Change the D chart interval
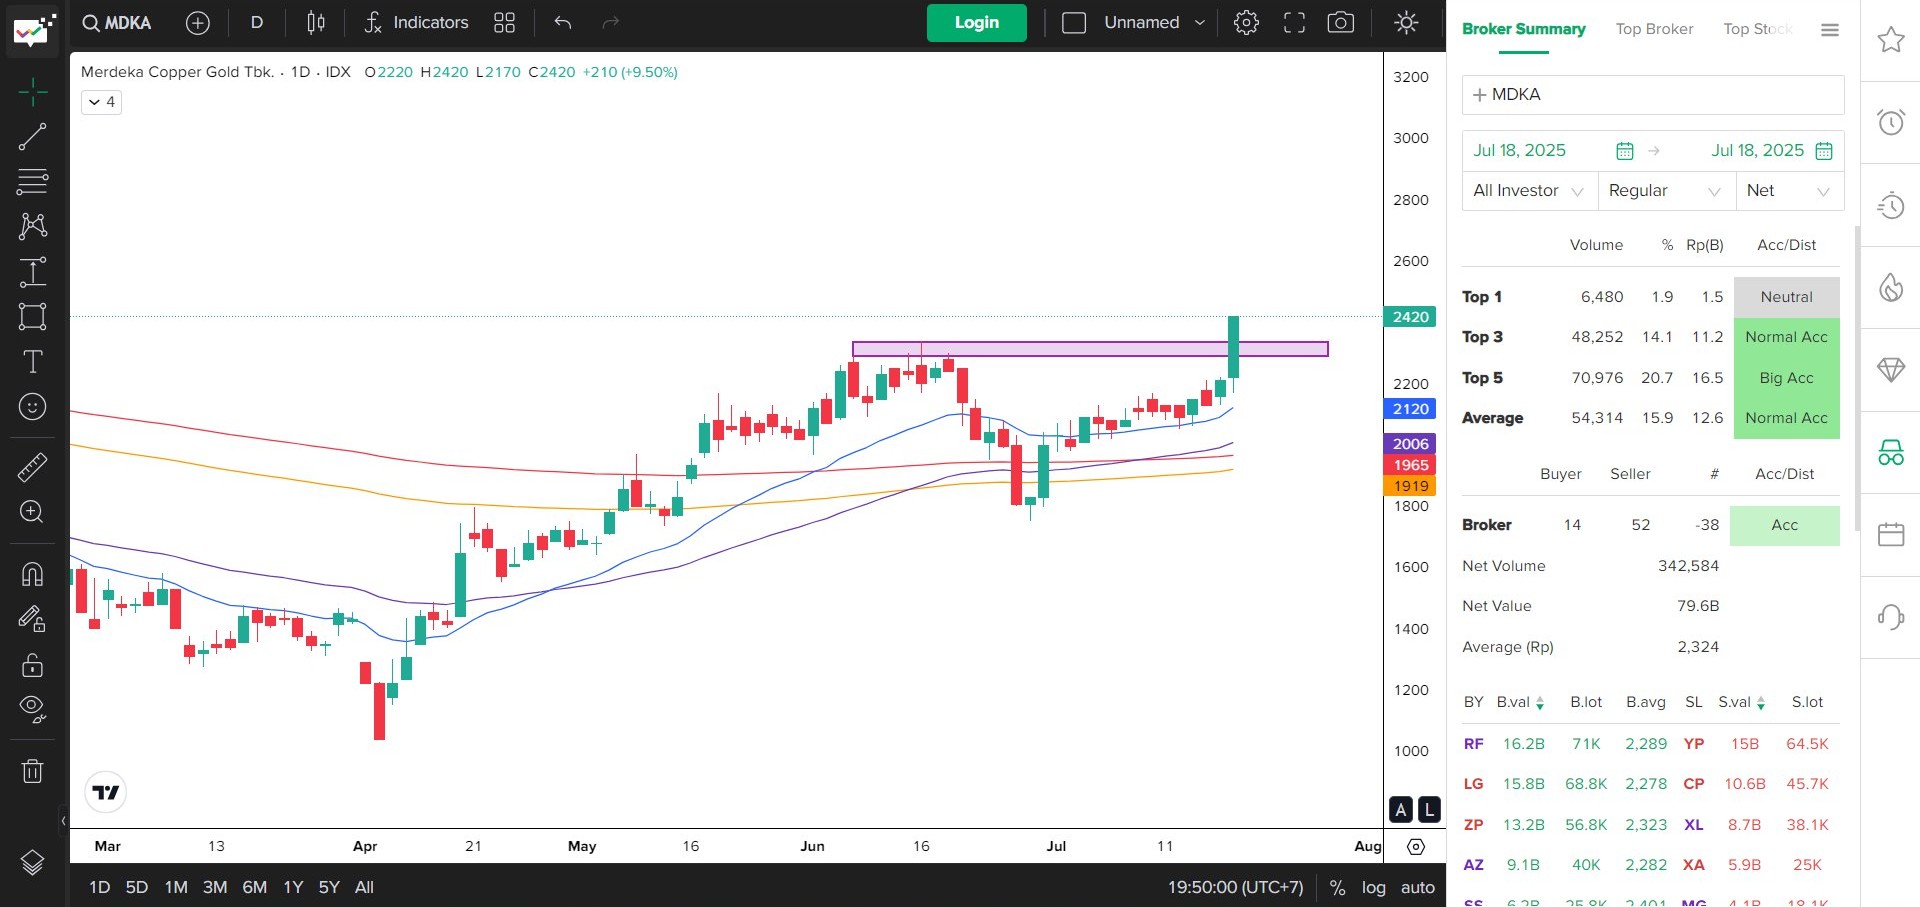The width and height of the screenshot is (1920, 907). pyautogui.click(x=257, y=22)
